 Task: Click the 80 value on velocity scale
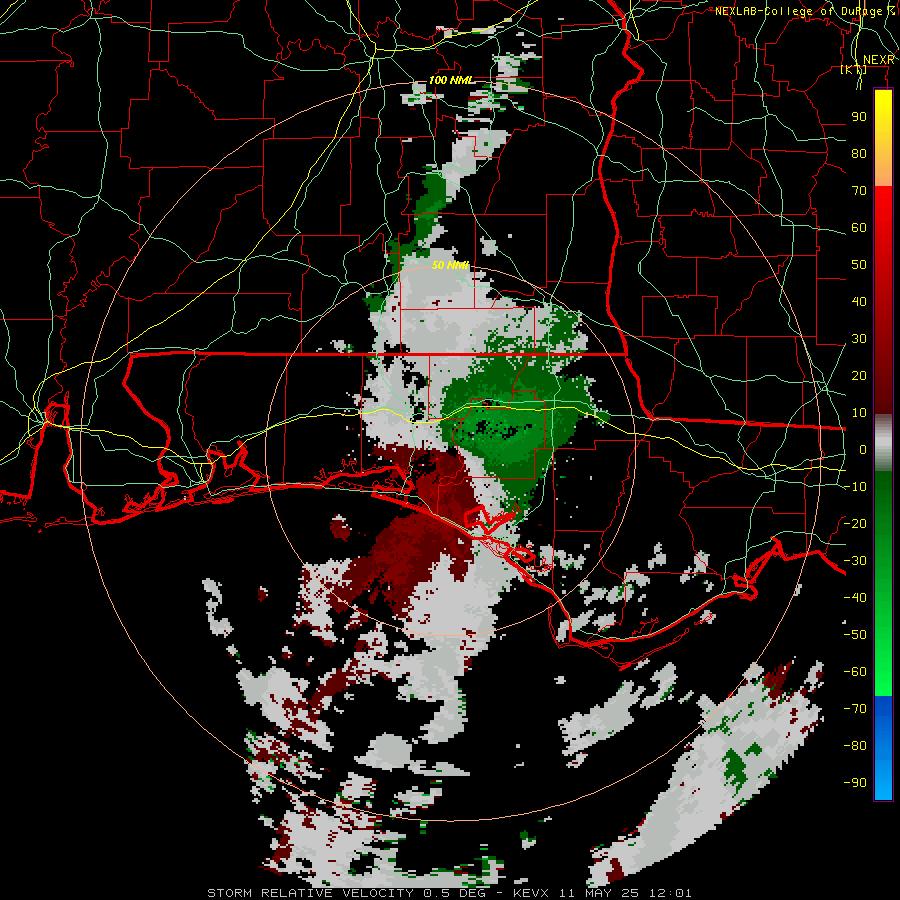tap(859, 154)
